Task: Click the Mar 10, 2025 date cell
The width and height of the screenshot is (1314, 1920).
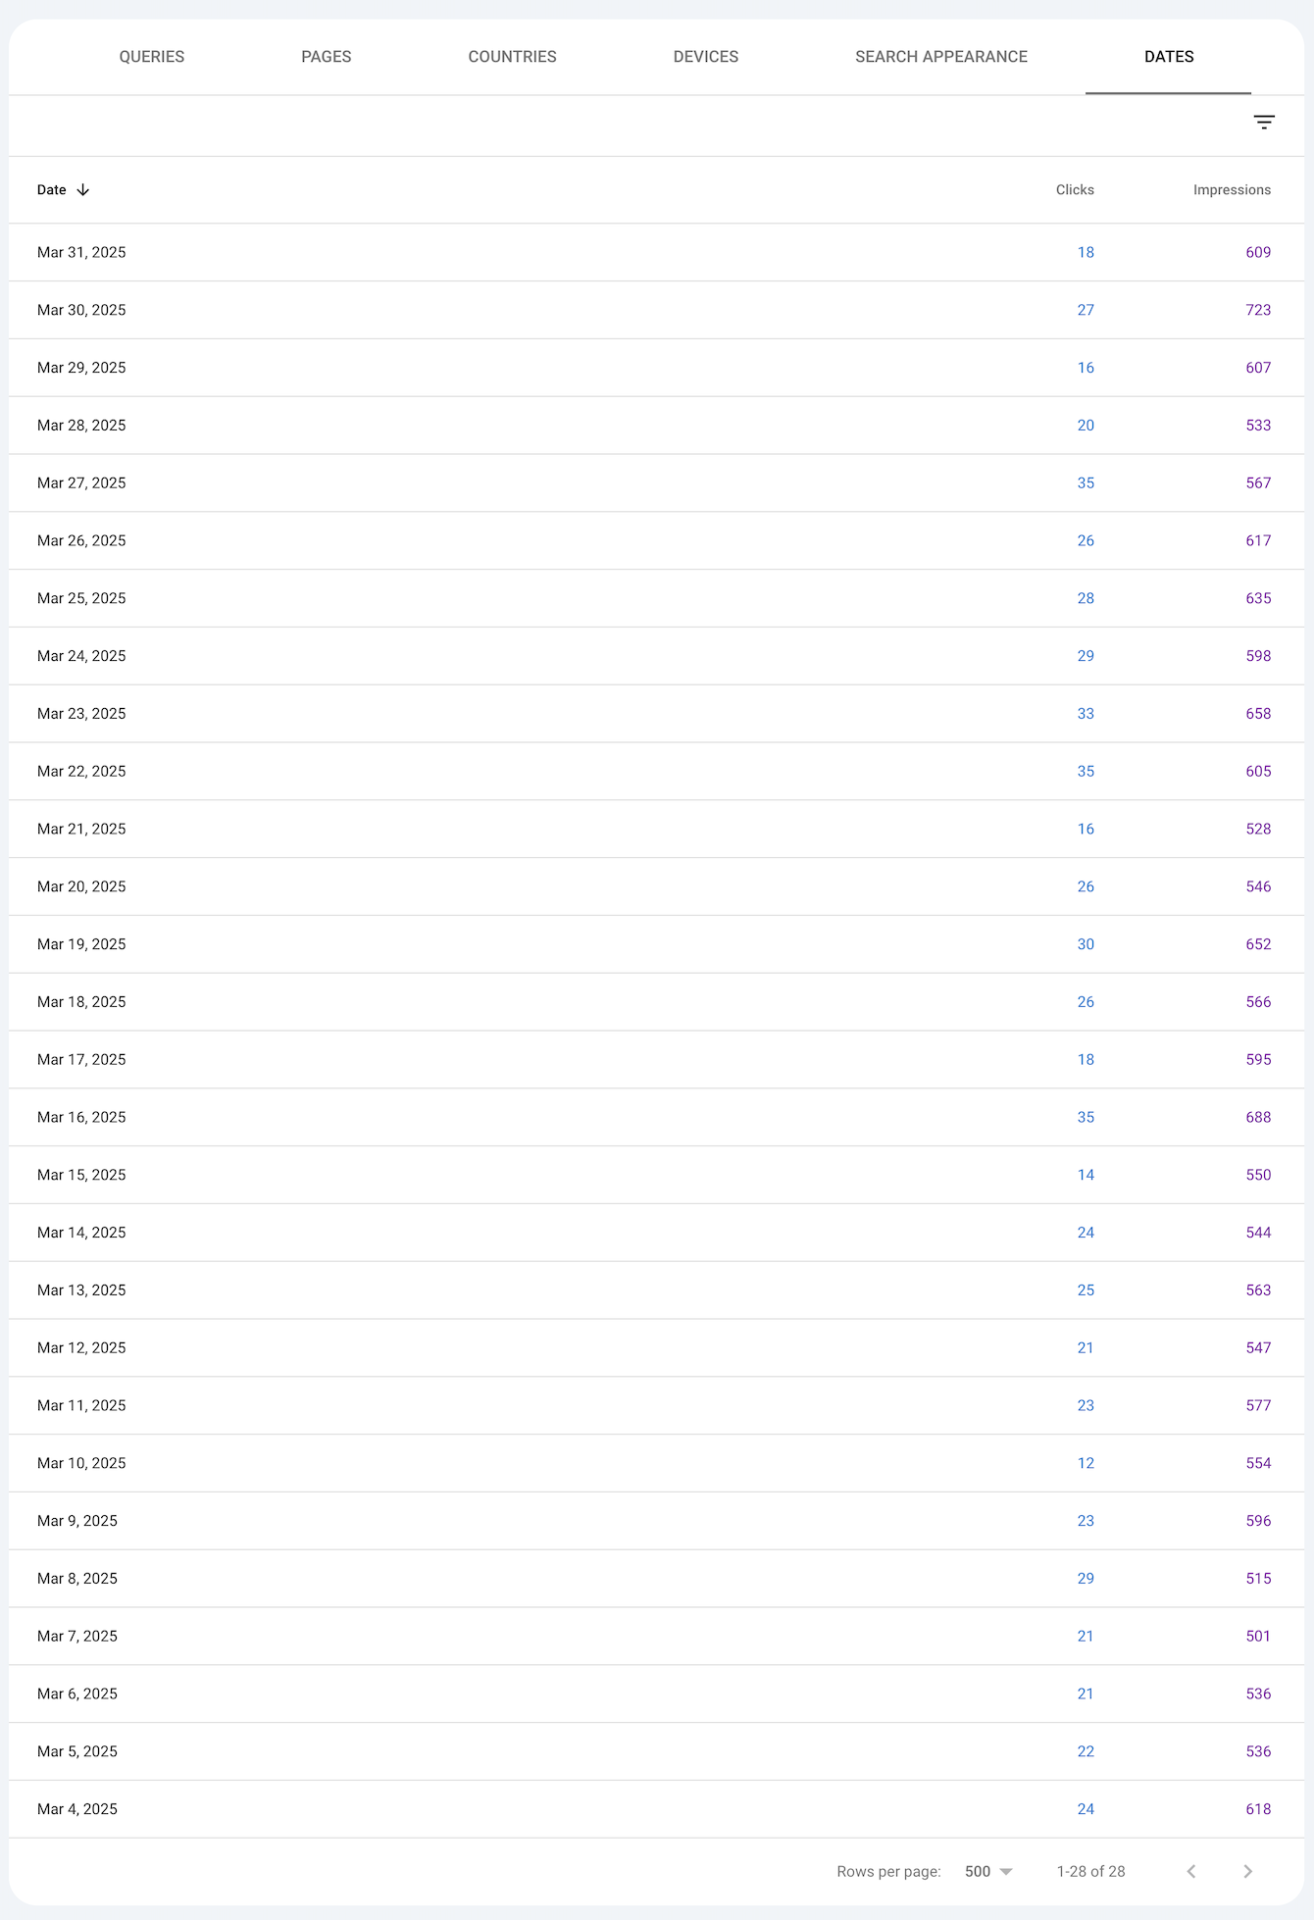Action: click(x=81, y=1463)
